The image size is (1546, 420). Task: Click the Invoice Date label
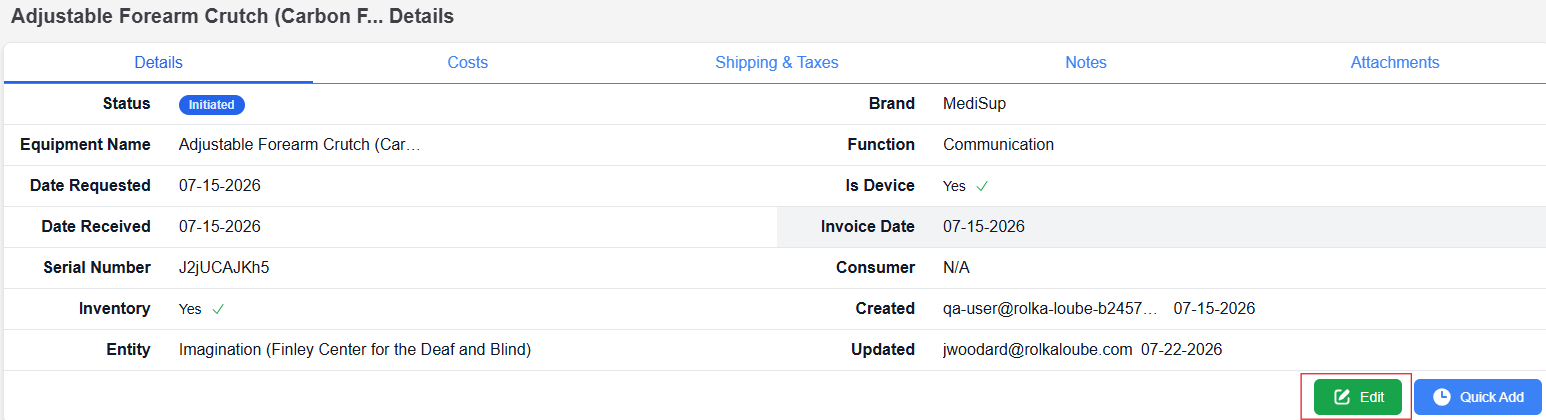pos(868,227)
